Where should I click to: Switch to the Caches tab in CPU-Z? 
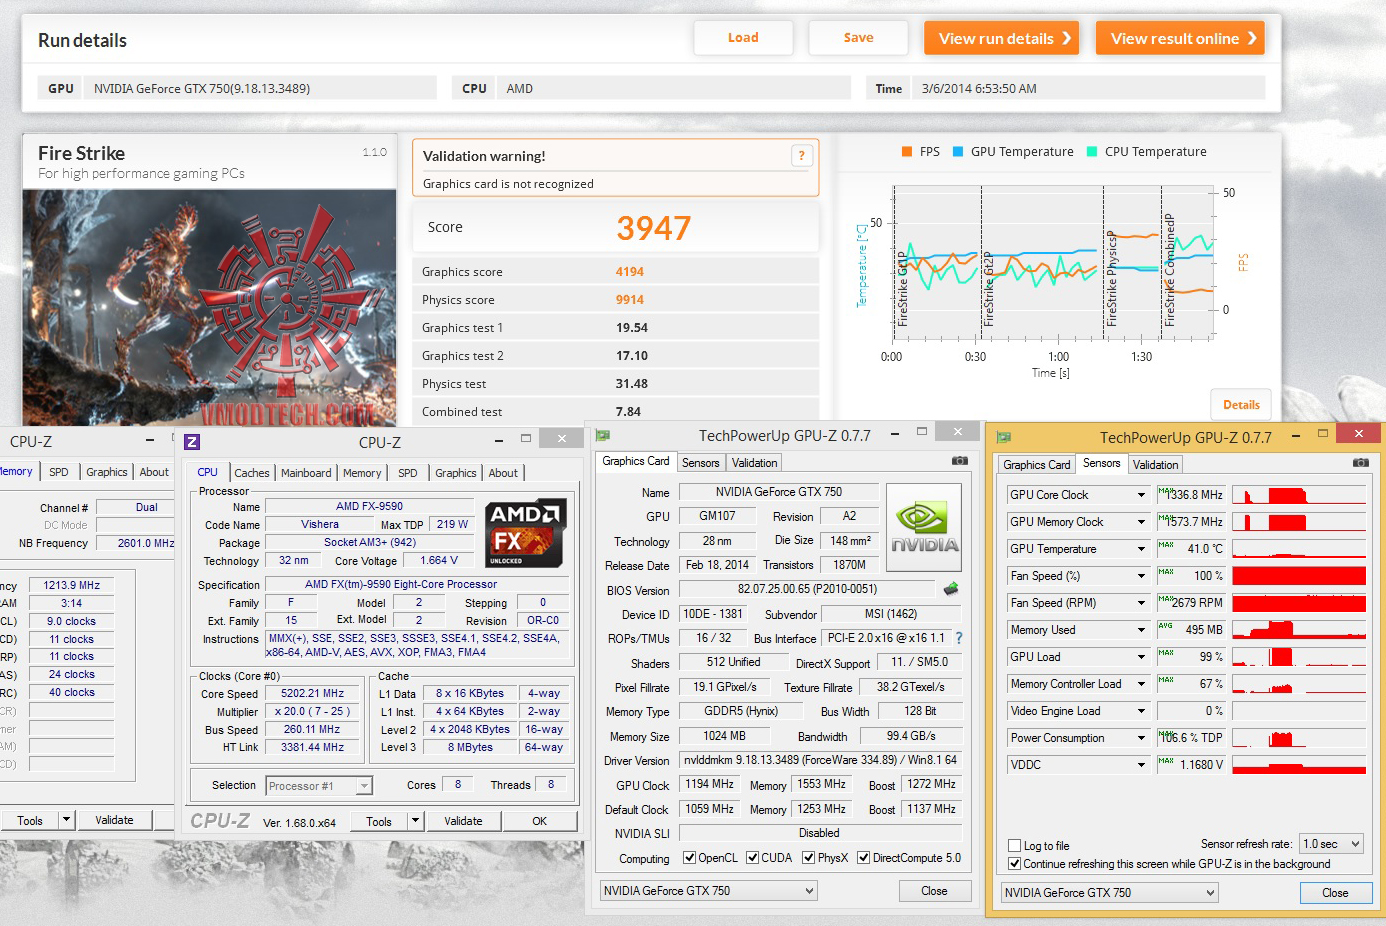252,473
